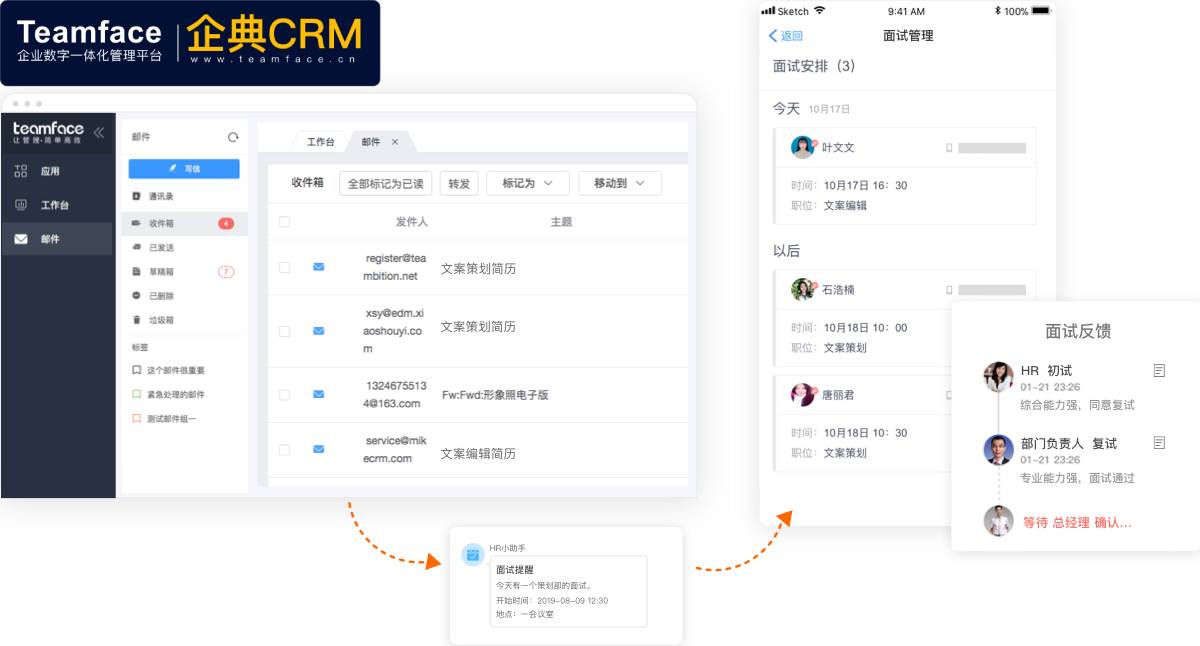Click the 主题 column header
The width and height of the screenshot is (1200, 646).
pos(561,222)
